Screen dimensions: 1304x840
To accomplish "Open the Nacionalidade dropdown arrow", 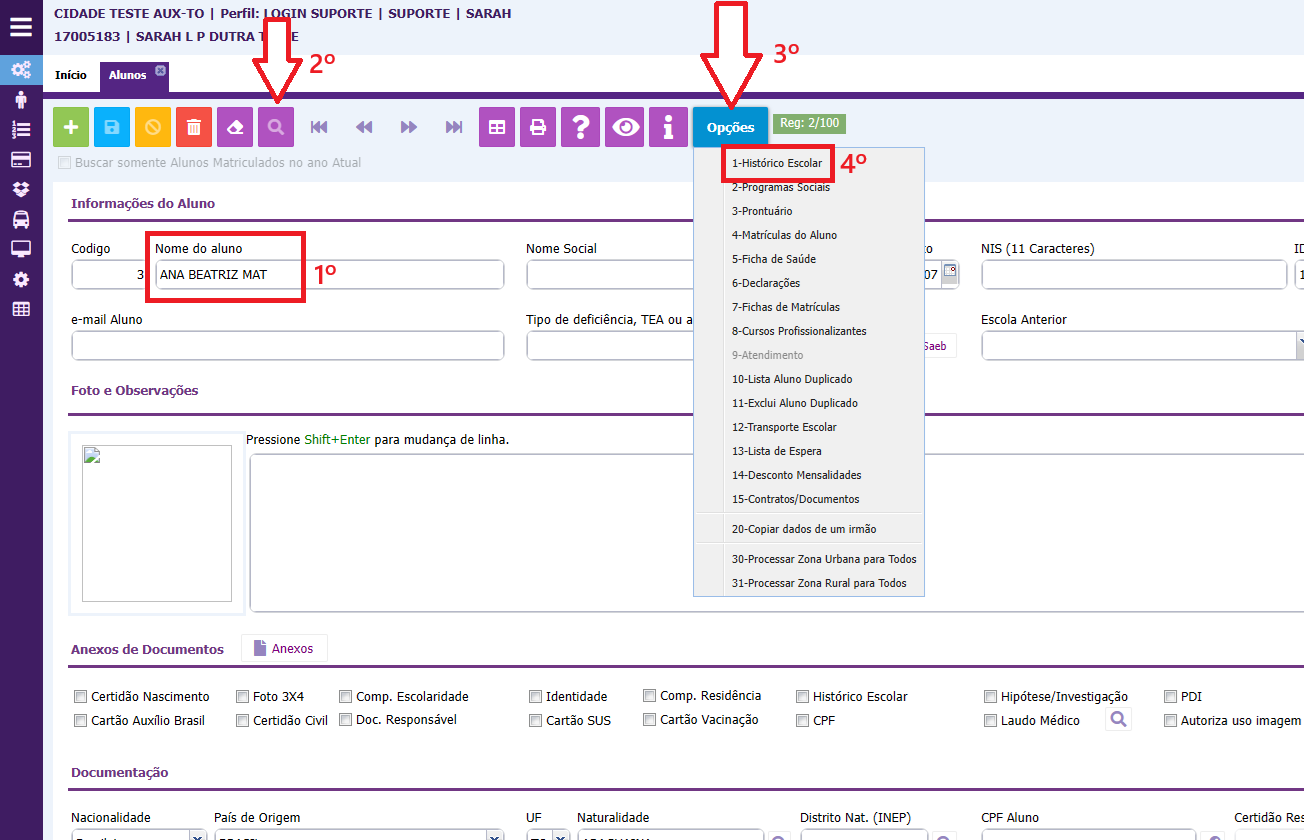I will tap(197, 836).
